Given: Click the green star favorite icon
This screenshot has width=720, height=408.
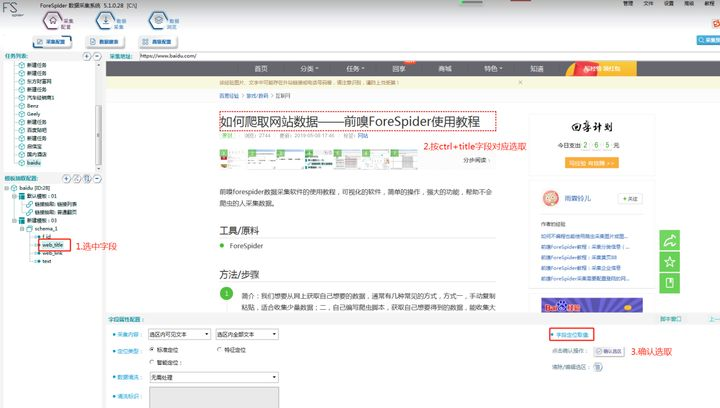Looking at the screenshot, I should [669, 261].
